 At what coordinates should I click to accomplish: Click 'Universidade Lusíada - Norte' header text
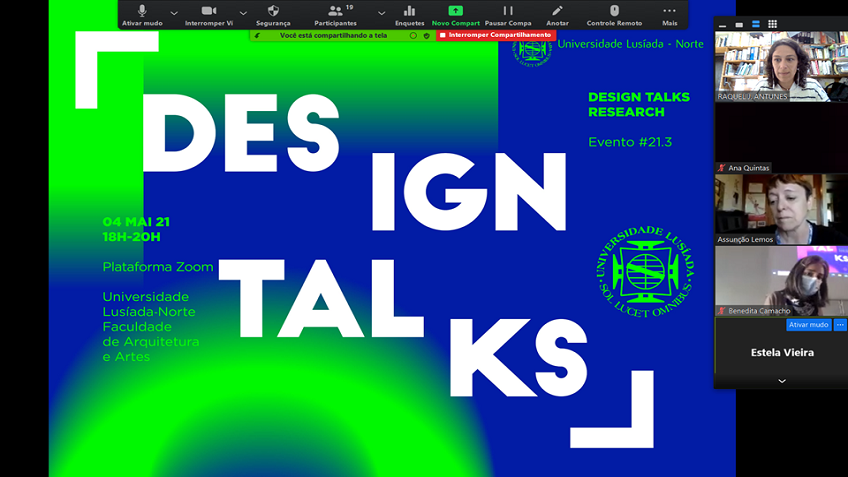630,44
